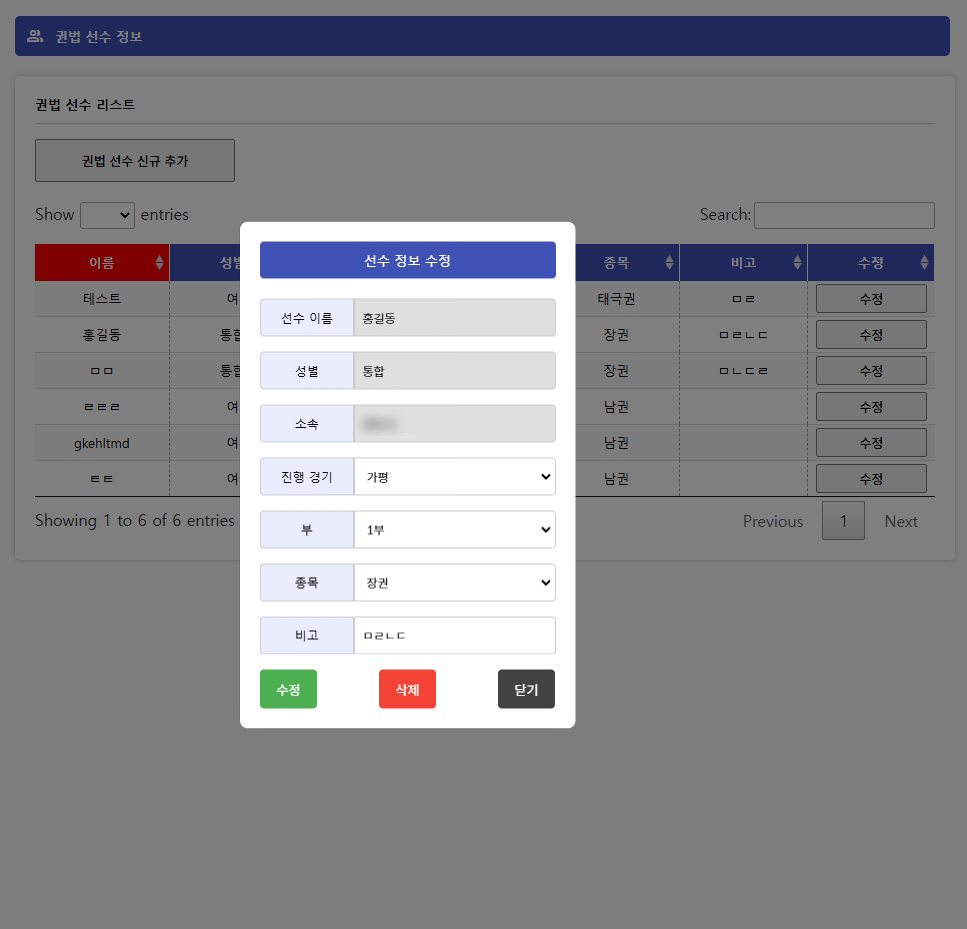The width and height of the screenshot is (967, 929).
Task: Open the 종목 dropdown showing 장권
Action: point(454,583)
